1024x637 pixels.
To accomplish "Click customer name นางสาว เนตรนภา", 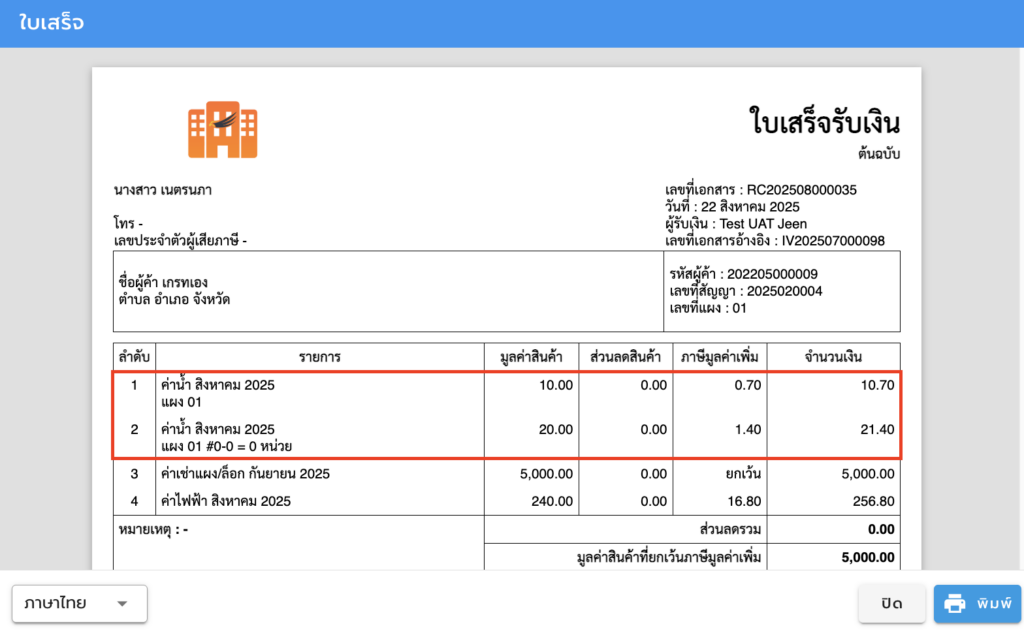I will tap(163, 190).
